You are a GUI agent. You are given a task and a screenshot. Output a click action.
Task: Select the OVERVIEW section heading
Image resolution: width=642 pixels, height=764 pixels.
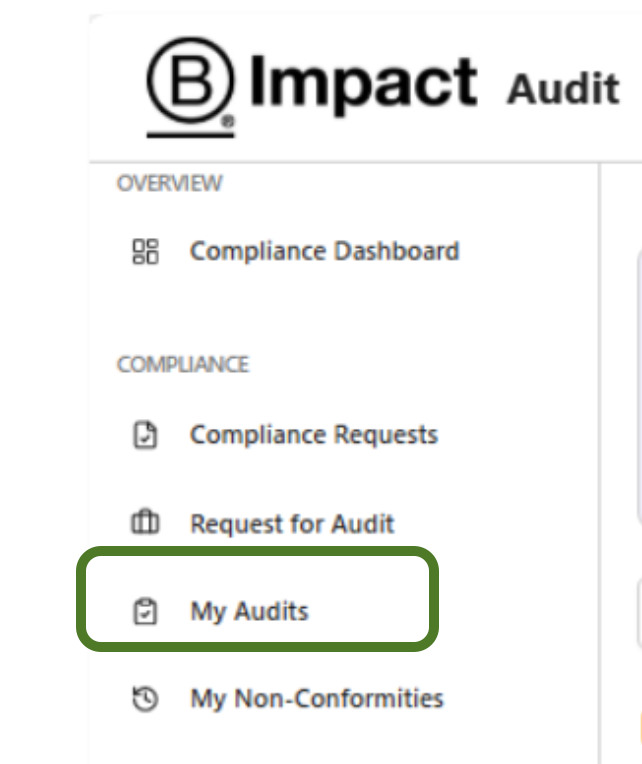pos(170,184)
